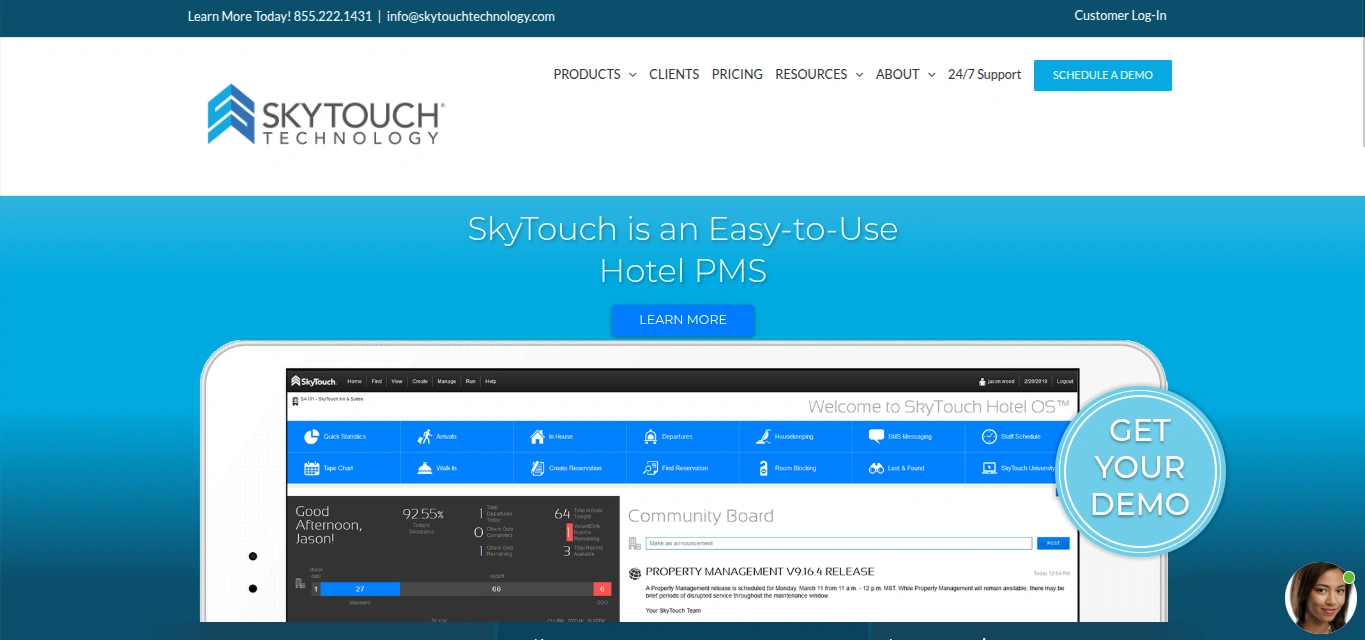This screenshot has width=1365, height=640.
Task: Open the Lost & Found binoculars icon
Action: click(876, 467)
